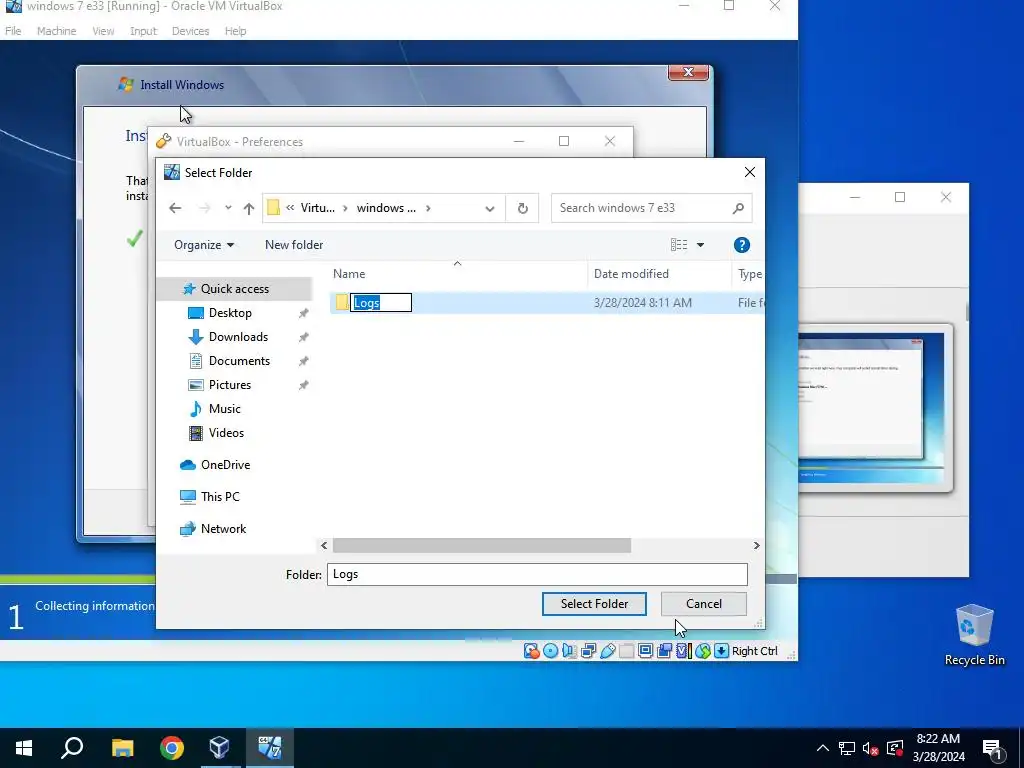Expand the recent locations dropdown
The width and height of the screenshot is (1024, 768).
[228, 208]
